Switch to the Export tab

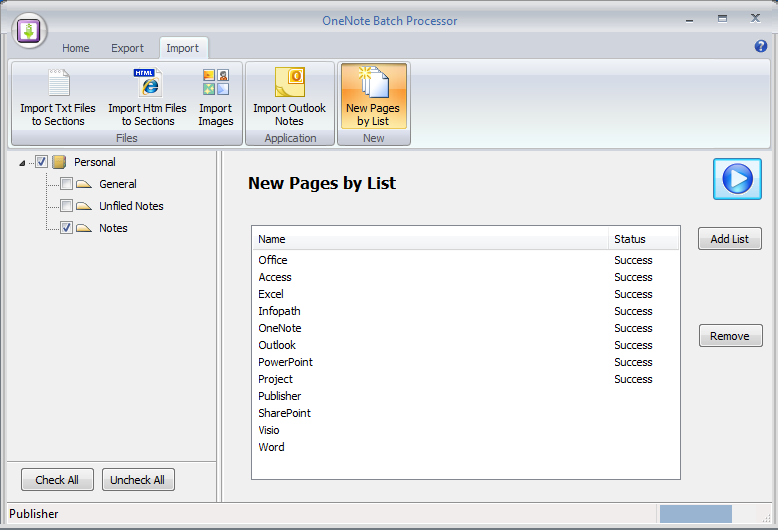128,48
